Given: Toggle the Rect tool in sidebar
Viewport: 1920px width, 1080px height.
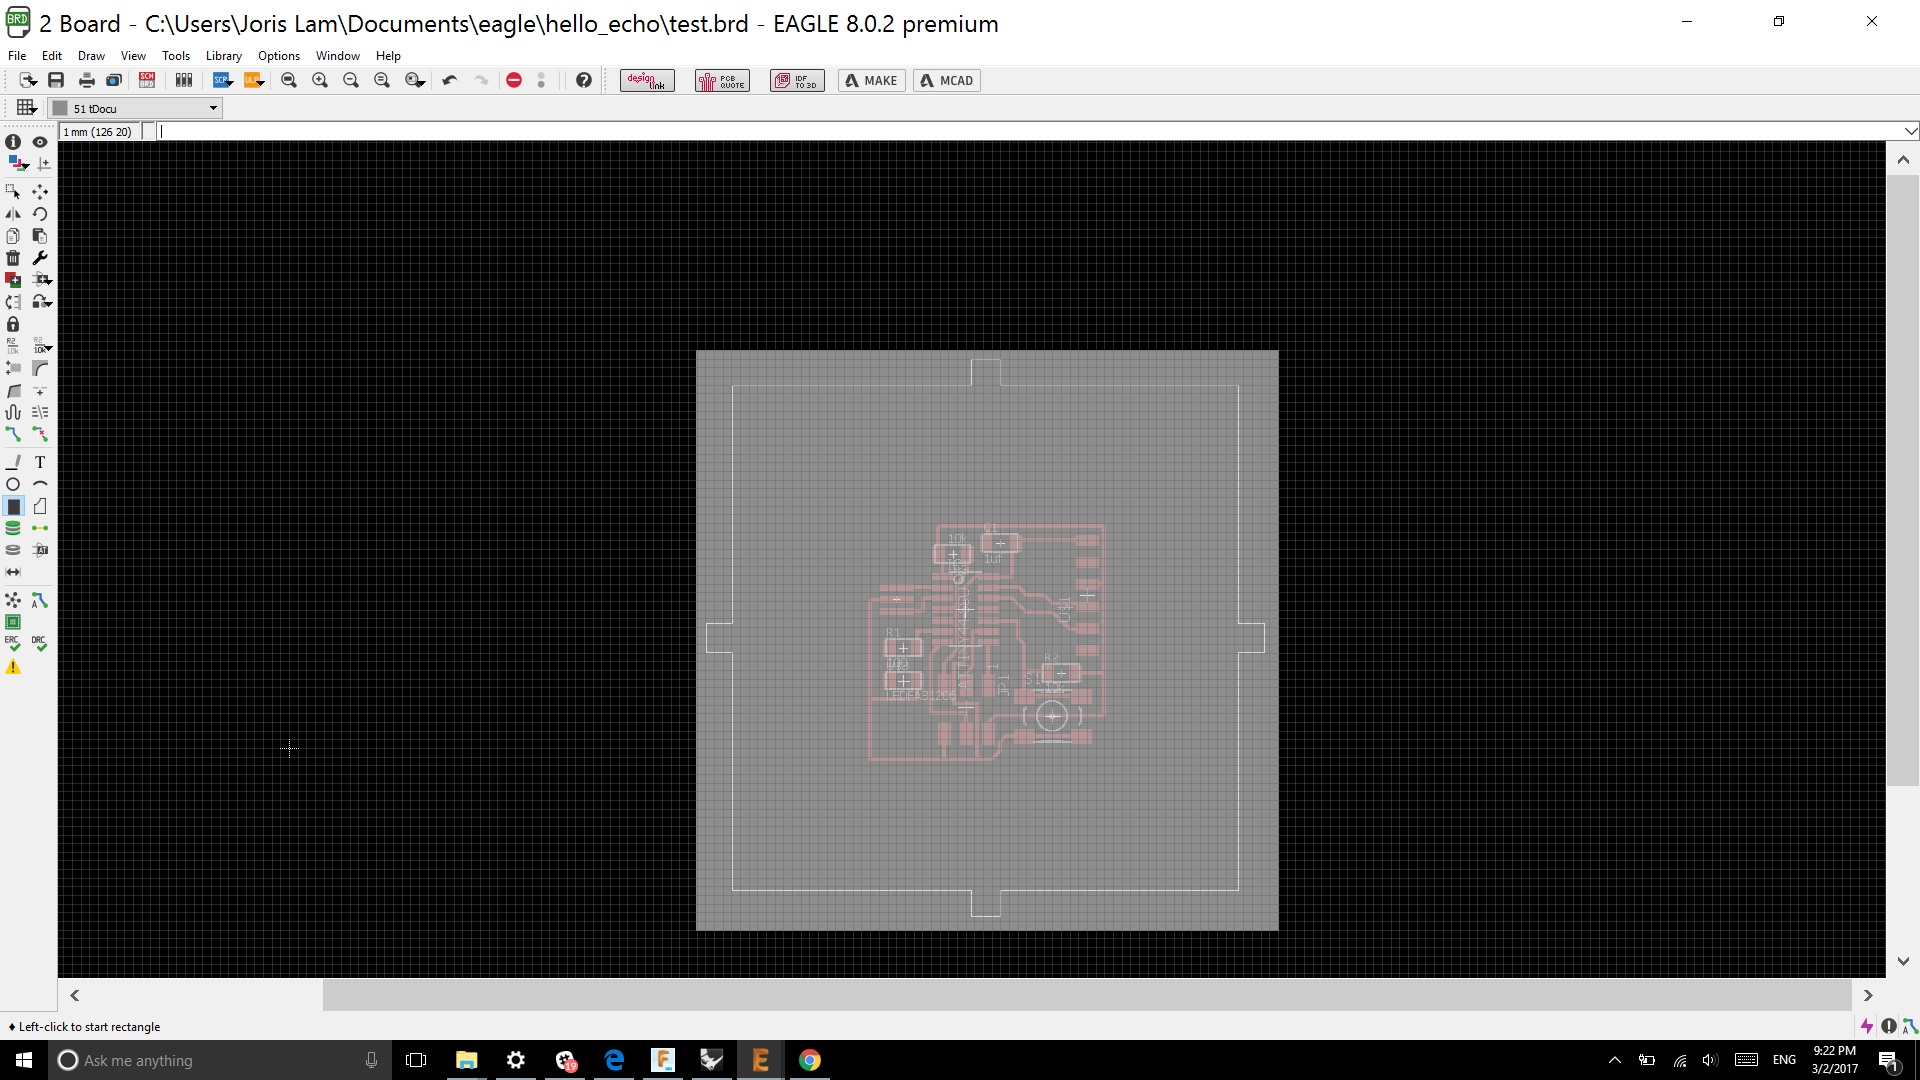Looking at the screenshot, I should click(13, 506).
